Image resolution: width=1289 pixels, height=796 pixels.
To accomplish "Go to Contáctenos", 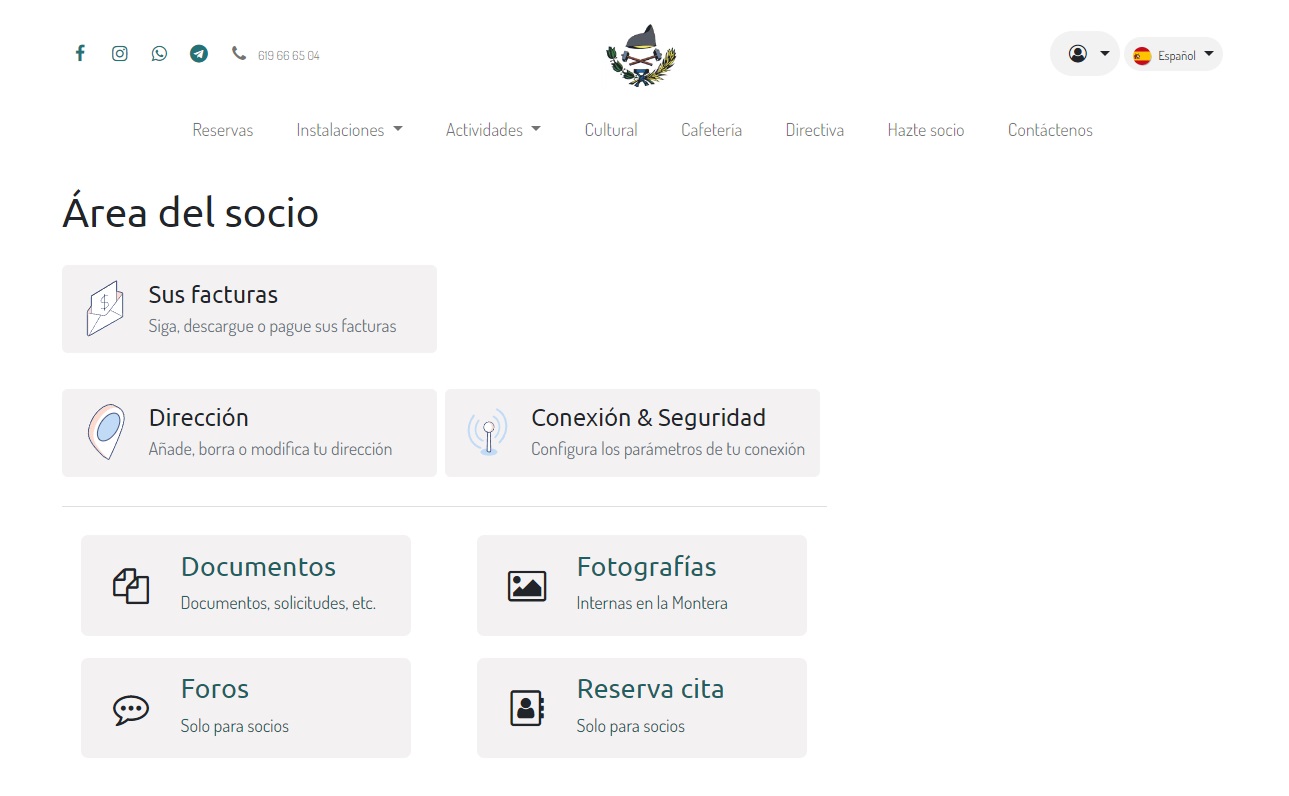I will pos(1050,130).
